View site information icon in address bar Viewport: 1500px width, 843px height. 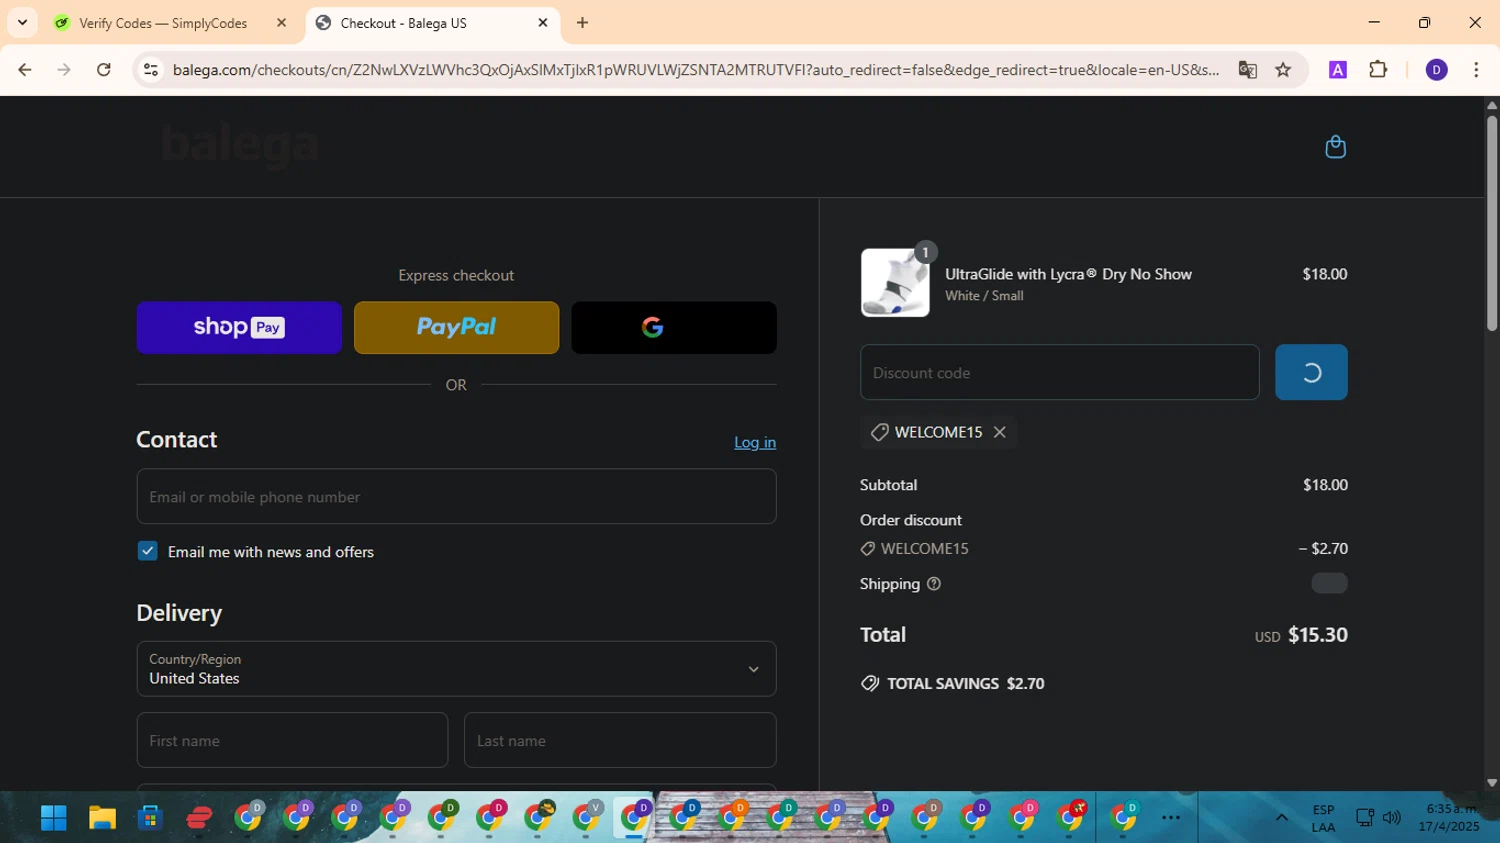151,69
